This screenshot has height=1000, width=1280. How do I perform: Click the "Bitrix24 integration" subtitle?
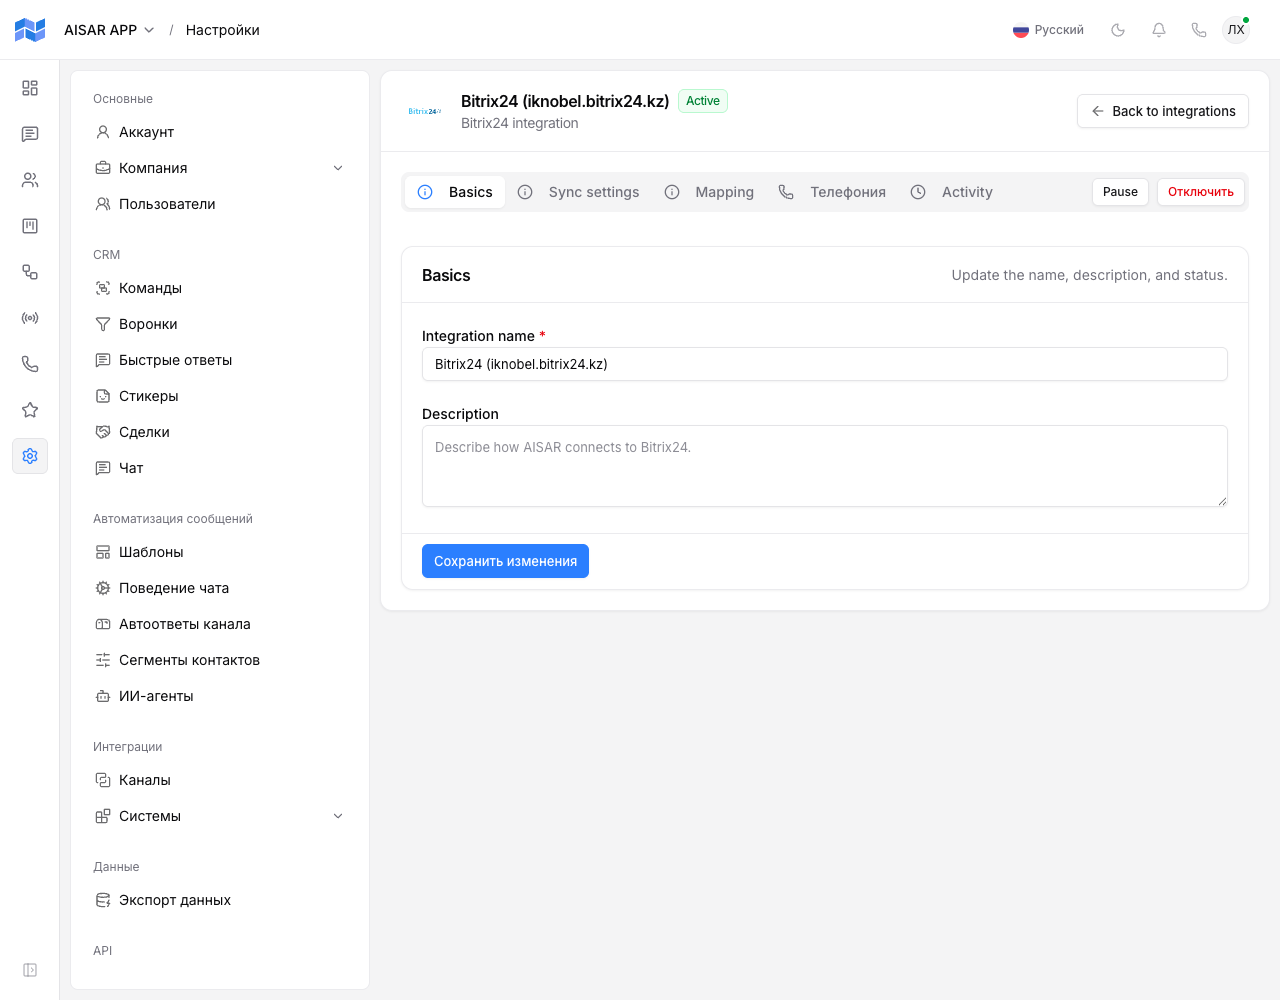[520, 123]
